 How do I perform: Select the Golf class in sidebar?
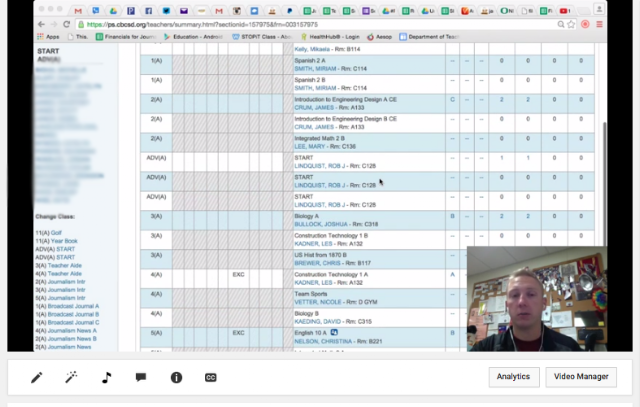pyautogui.click(x=56, y=233)
